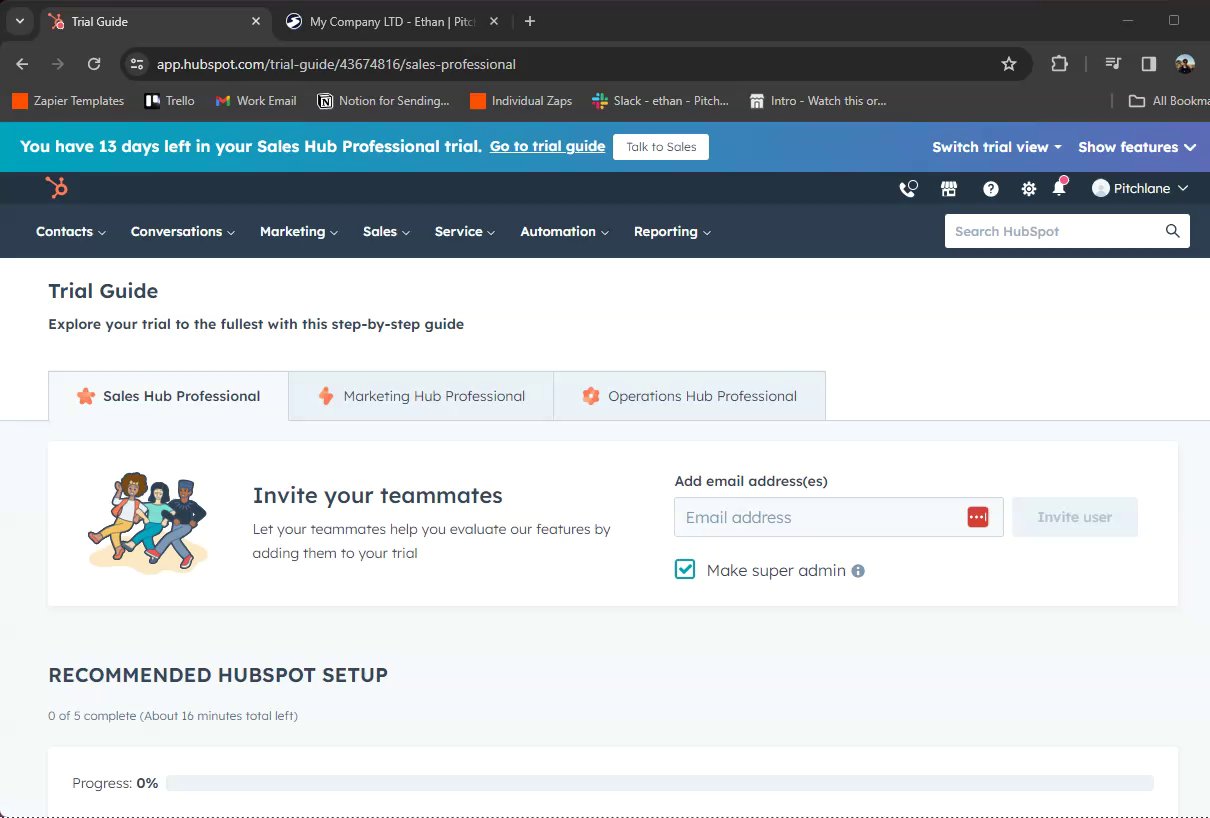Select the Sales Hub Professional tab
1210x818 pixels.
pos(168,396)
